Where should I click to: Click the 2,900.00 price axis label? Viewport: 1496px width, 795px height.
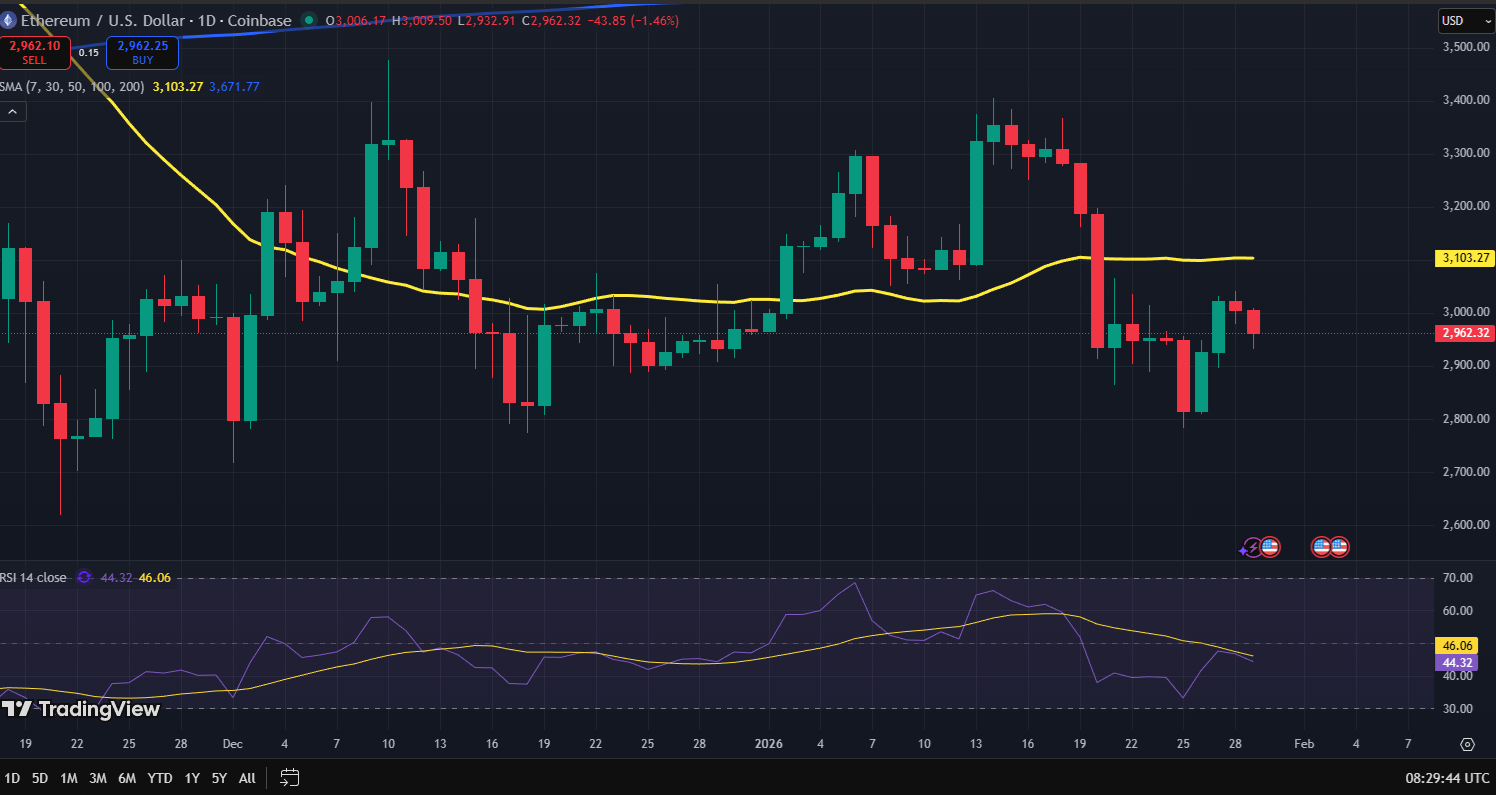pos(1467,365)
